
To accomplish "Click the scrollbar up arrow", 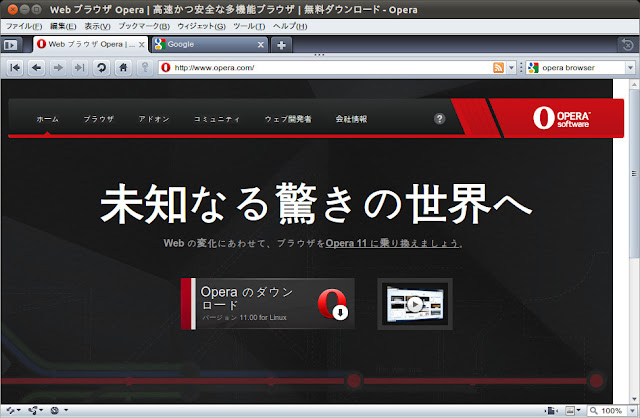I will coord(634,84).
